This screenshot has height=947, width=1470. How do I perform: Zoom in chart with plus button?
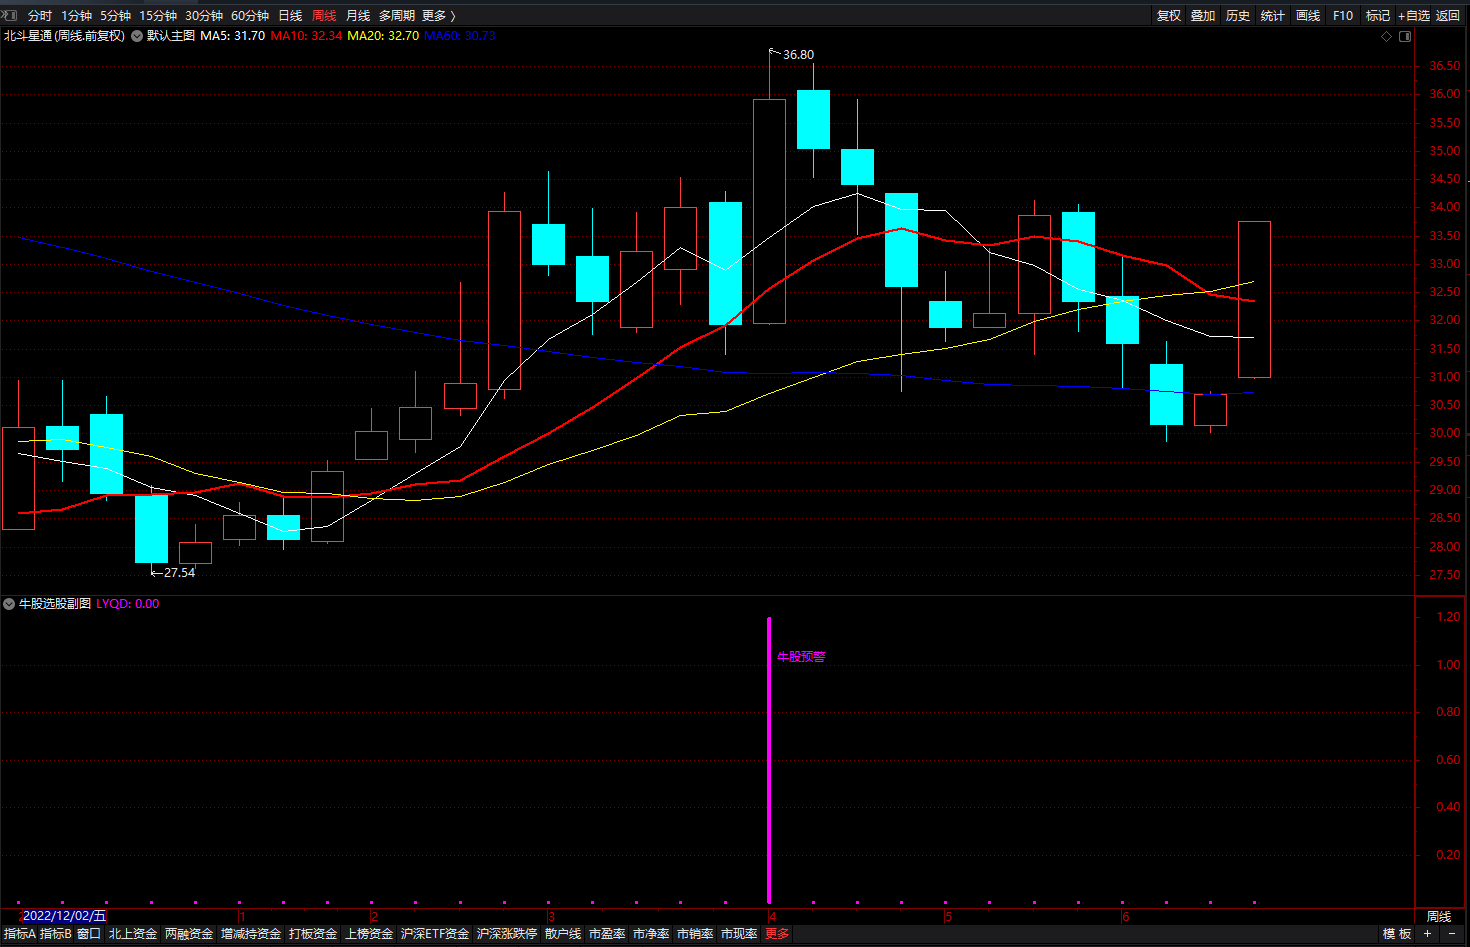(1427, 934)
